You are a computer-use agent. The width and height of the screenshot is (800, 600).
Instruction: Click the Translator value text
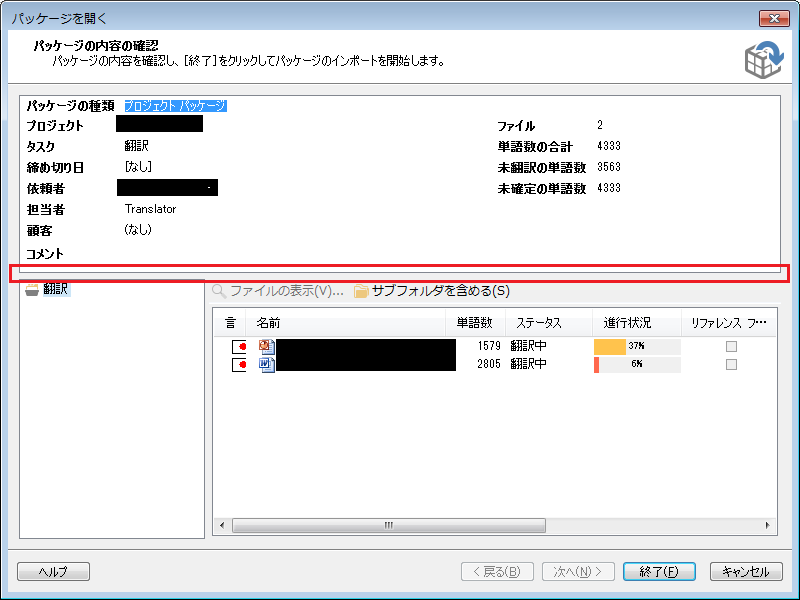click(x=151, y=209)
